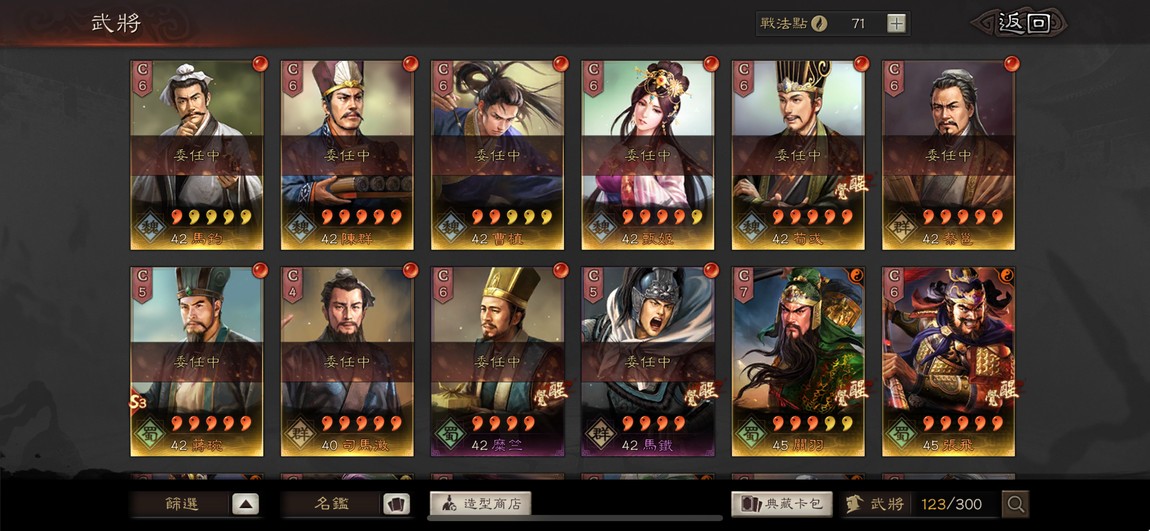1150x531 pixels.
Task: Go back using the 返回 button
Action: point(1021,23)
